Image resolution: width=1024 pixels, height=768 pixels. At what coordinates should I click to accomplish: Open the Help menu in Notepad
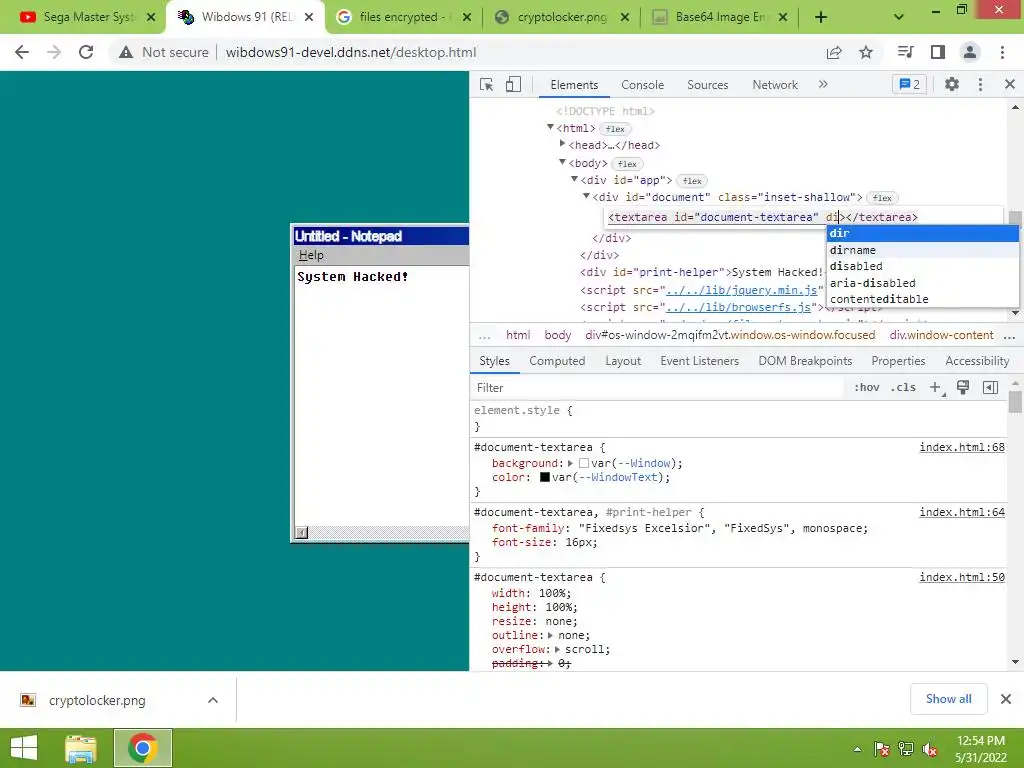tap(311, 255)
